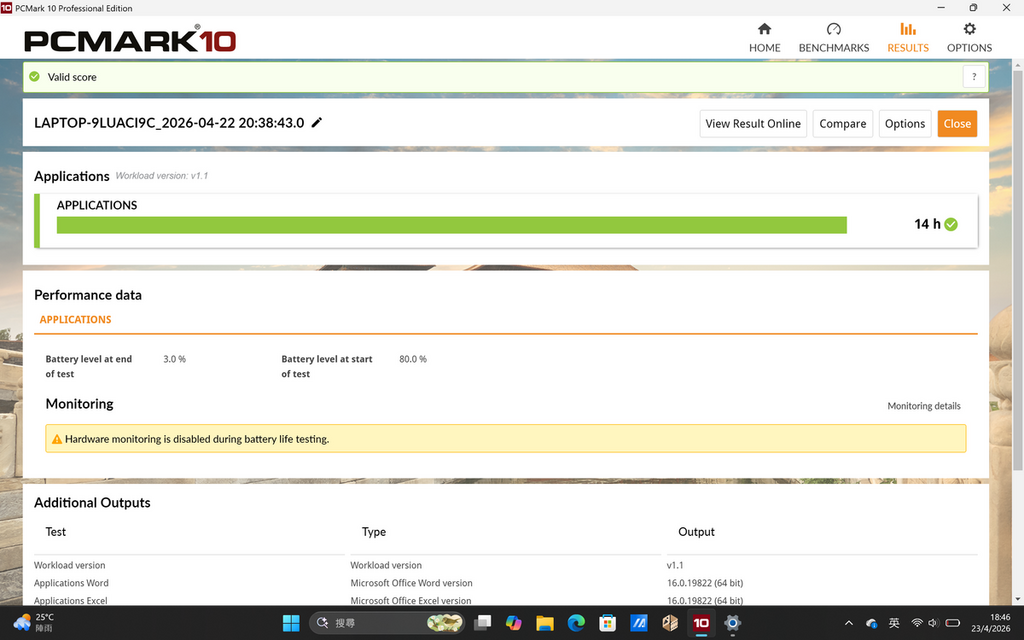This screenshot has width=1024, height=640.
Task: Open Wi-Fi network tray icon
Action: pos(917,623)
